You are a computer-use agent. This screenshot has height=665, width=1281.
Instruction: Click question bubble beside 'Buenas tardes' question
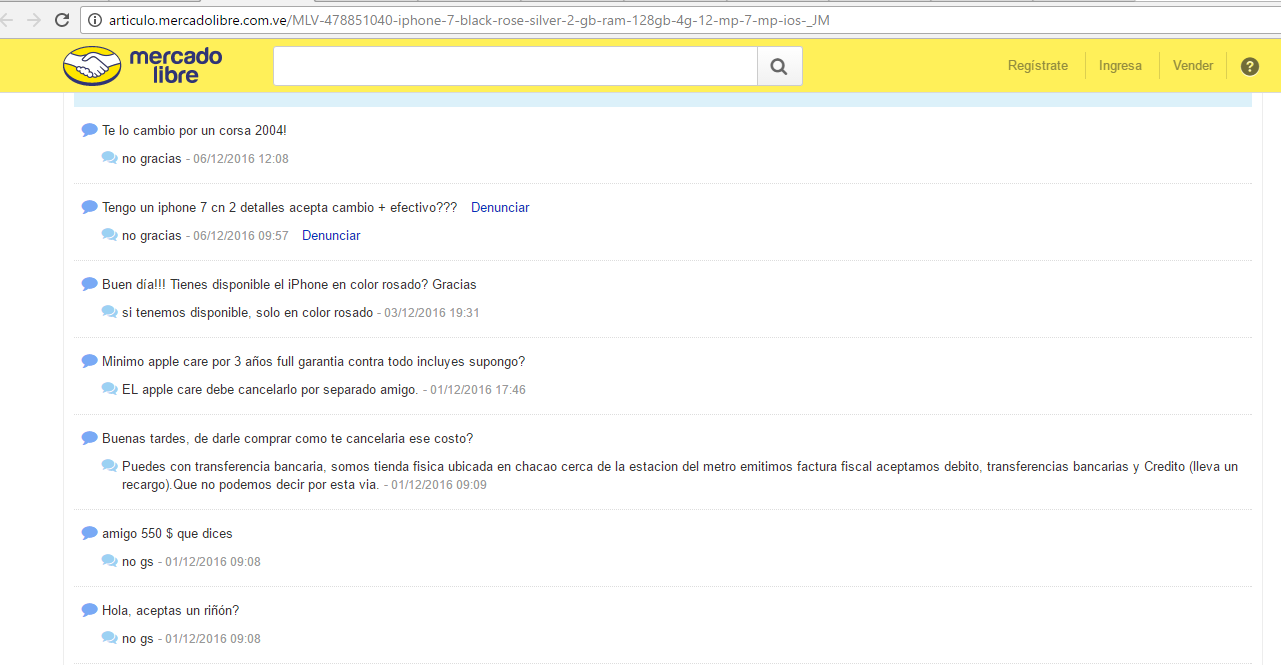point(90,438)
